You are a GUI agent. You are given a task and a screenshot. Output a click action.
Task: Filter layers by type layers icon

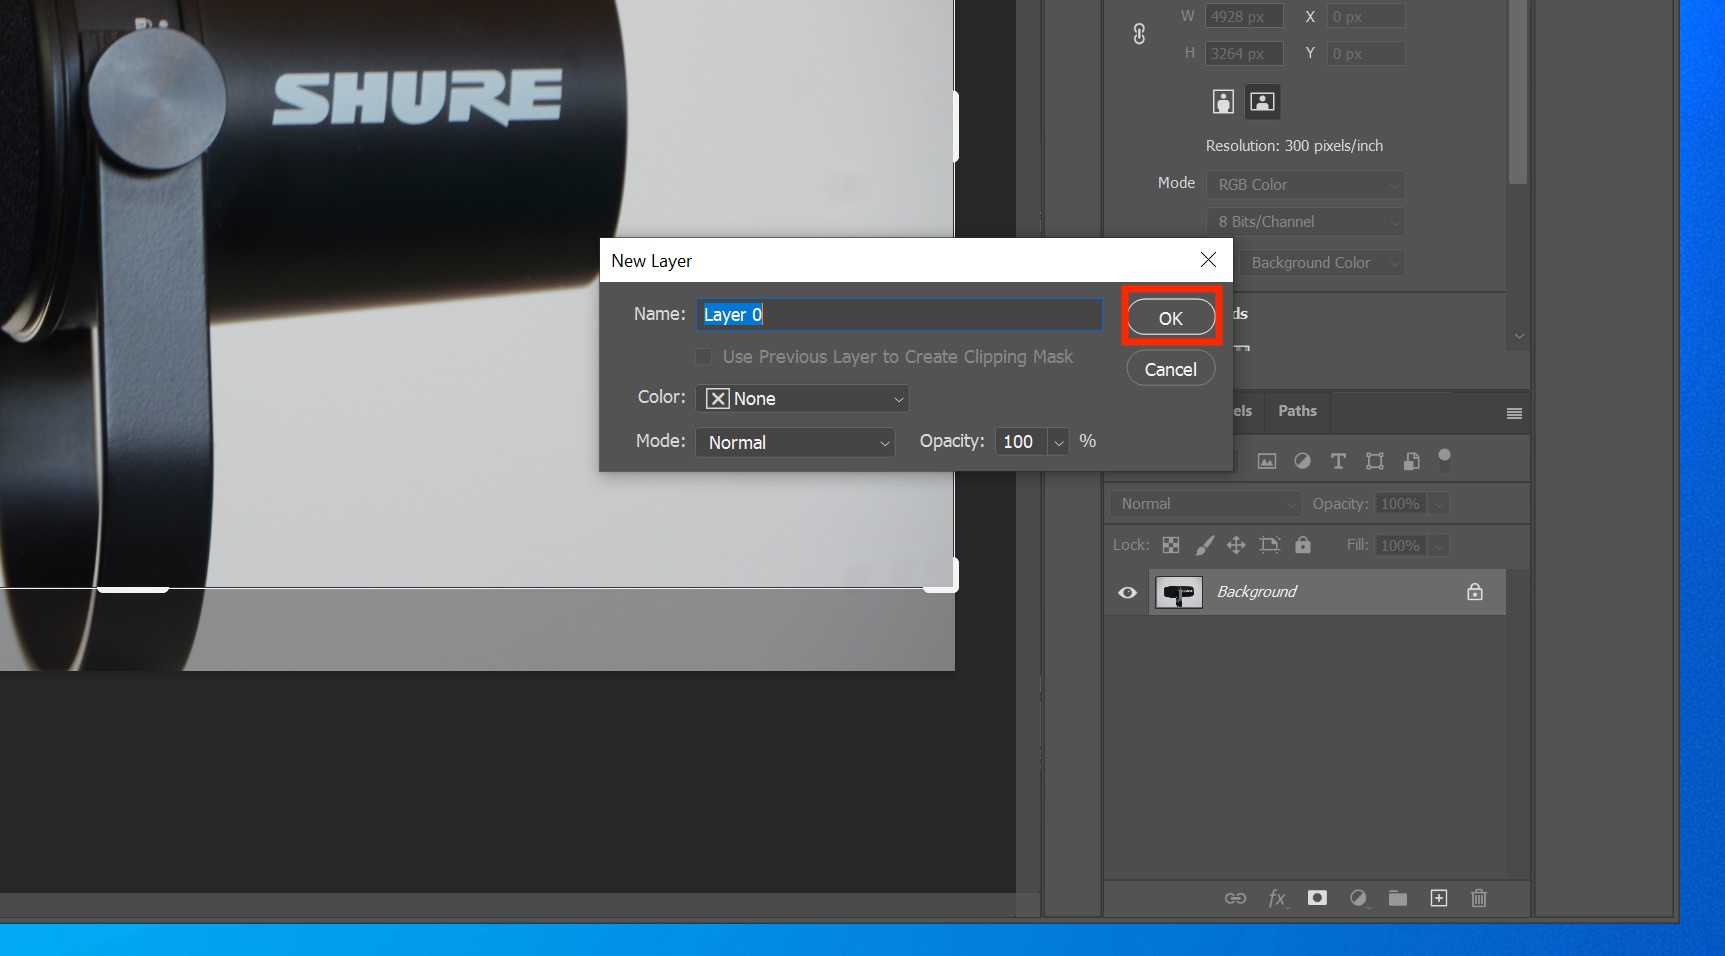click(x=1338, y=461)
